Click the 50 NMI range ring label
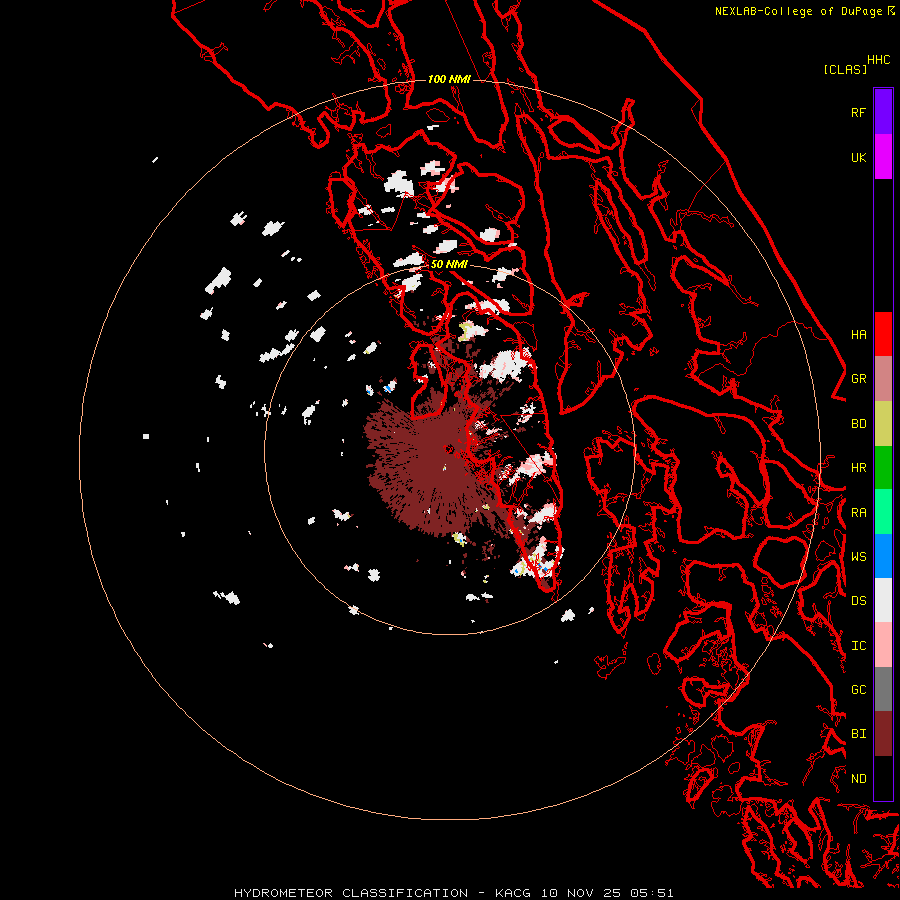This screenshot has height=900, width=900. (449, 264)
